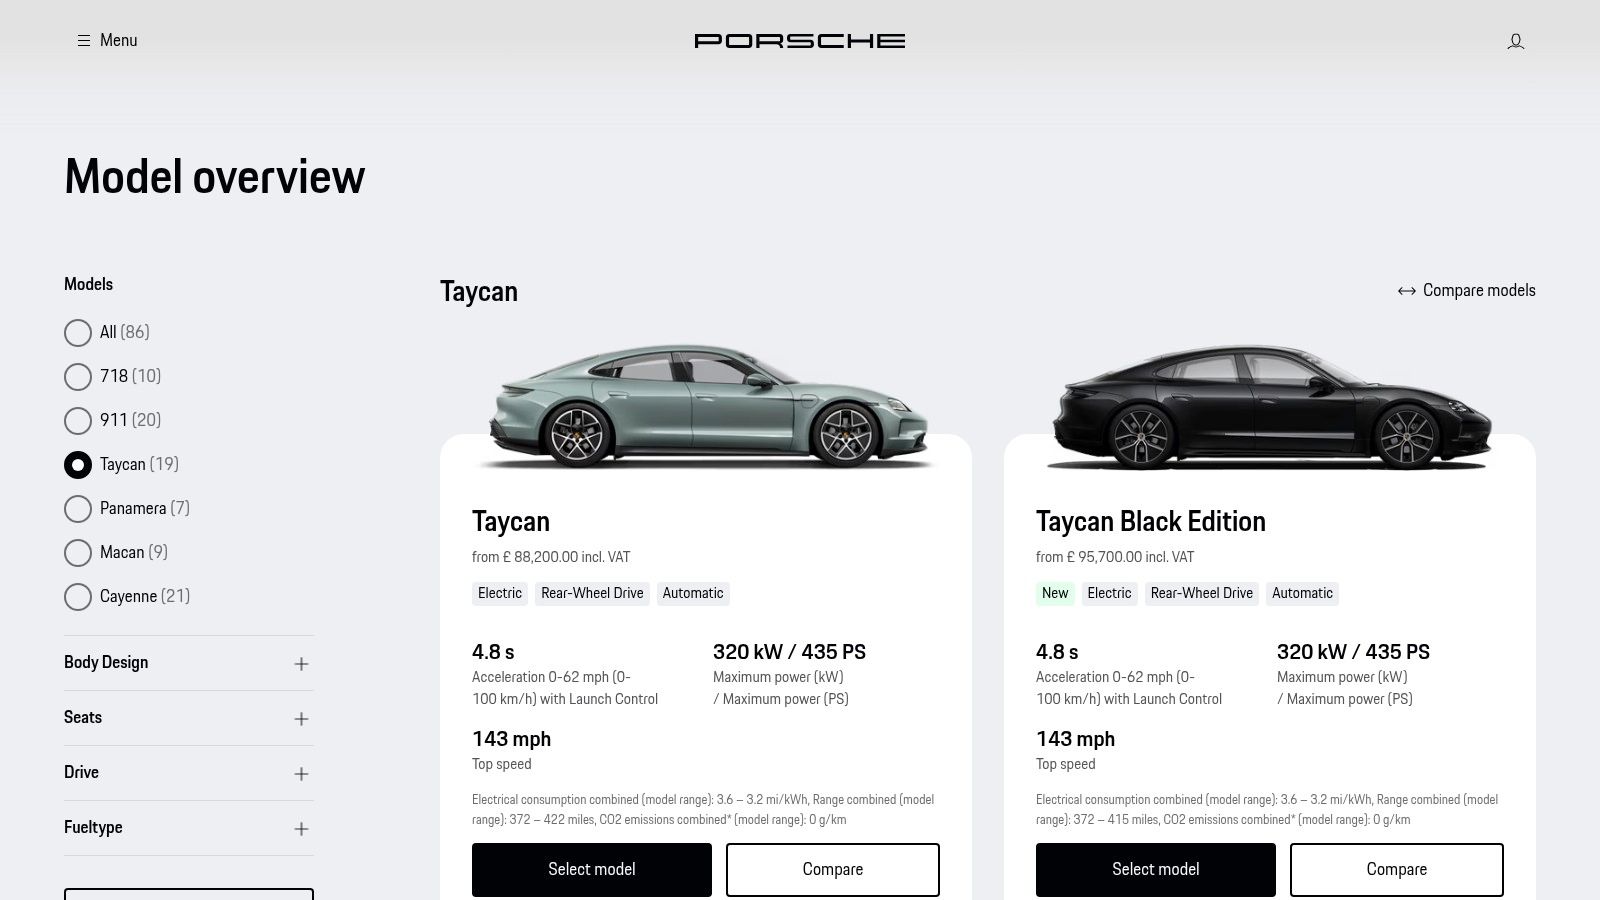Screen dimensions: 1600x900
Task: Open the hamburger Menu icon
Action: [x=84, y=41]
